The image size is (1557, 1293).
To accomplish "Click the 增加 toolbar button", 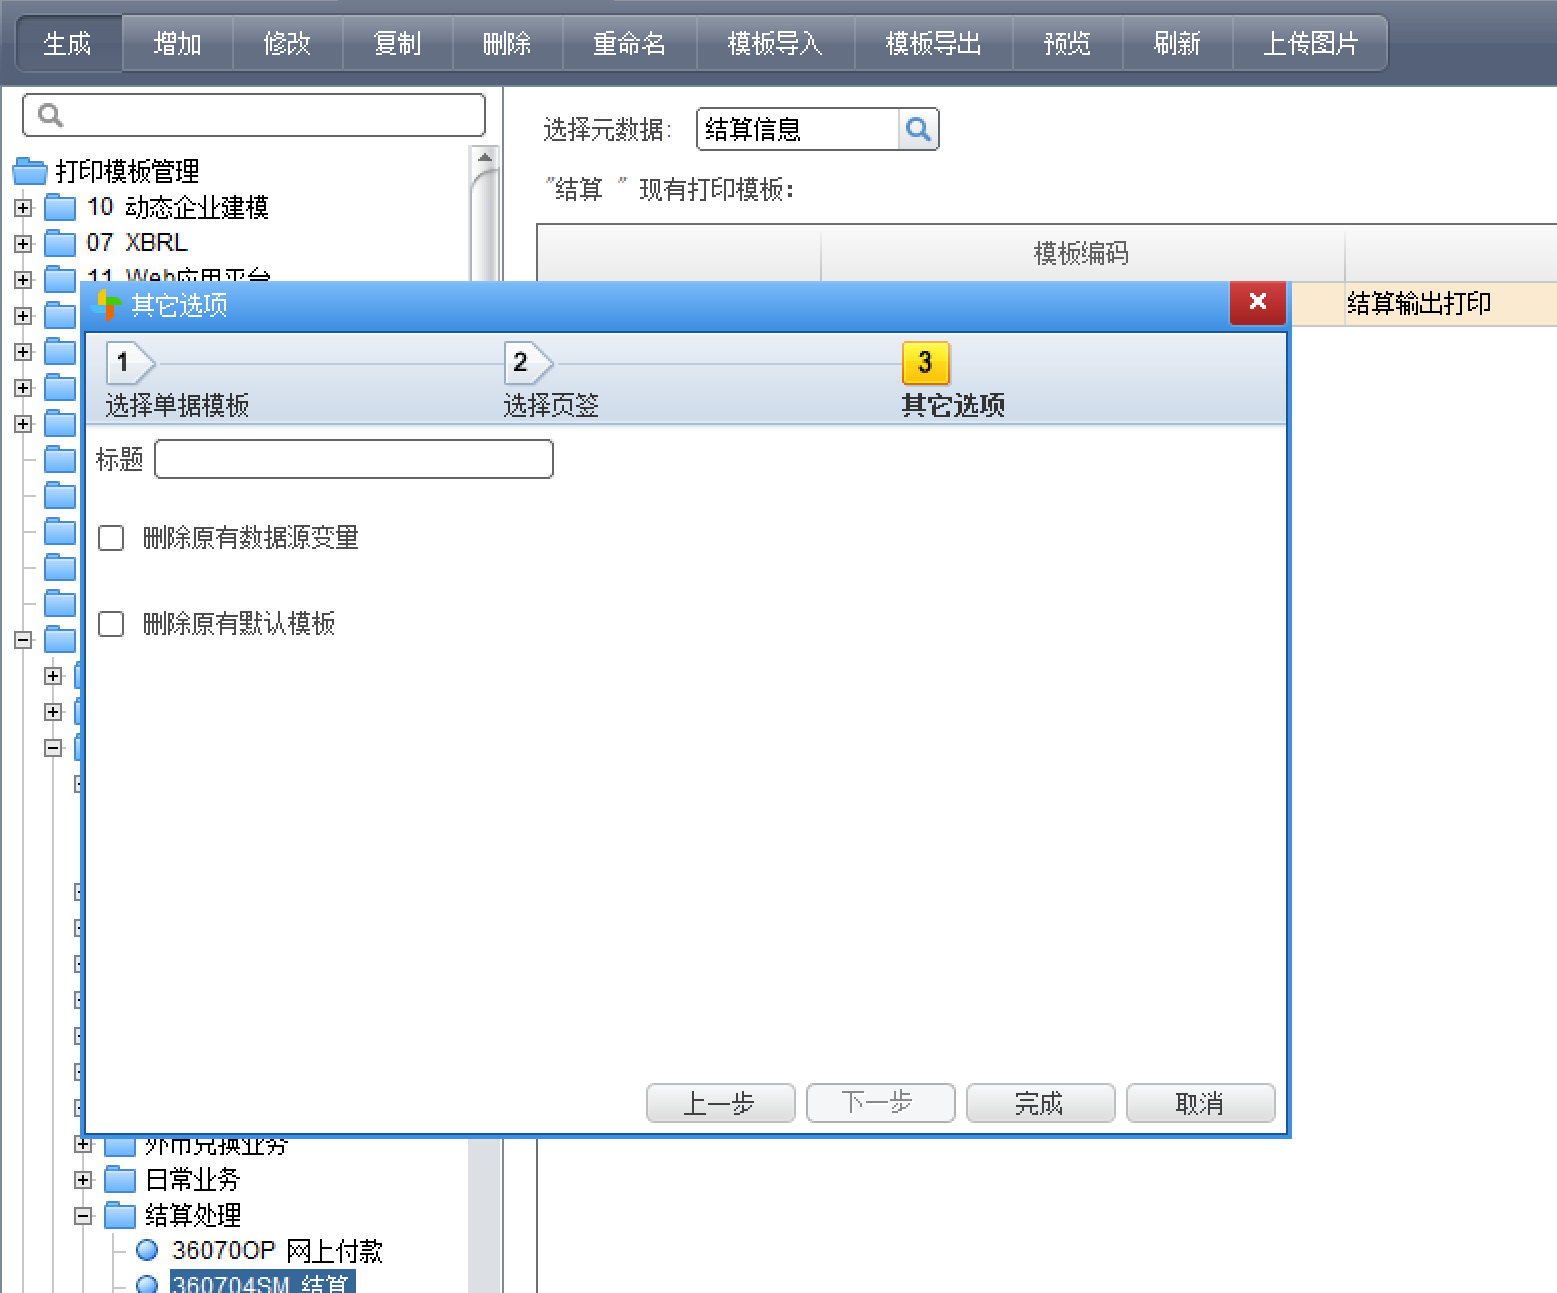I will pos(178,44).
